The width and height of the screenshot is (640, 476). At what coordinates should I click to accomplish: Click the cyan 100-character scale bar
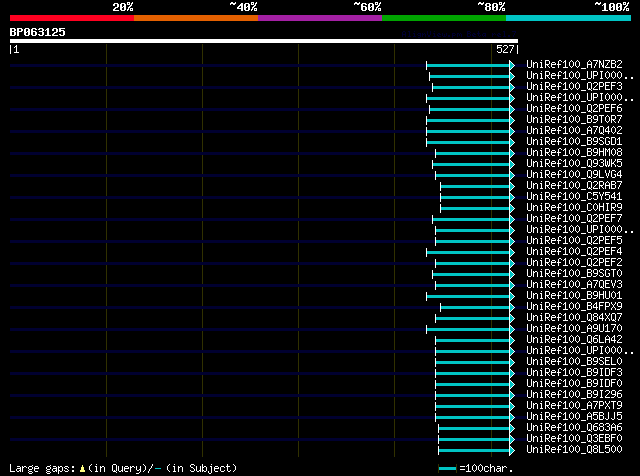[447, 468]
